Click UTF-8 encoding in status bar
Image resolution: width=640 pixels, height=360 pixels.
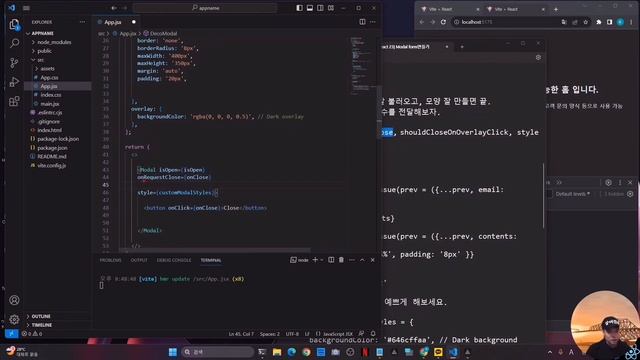(292, 334)
